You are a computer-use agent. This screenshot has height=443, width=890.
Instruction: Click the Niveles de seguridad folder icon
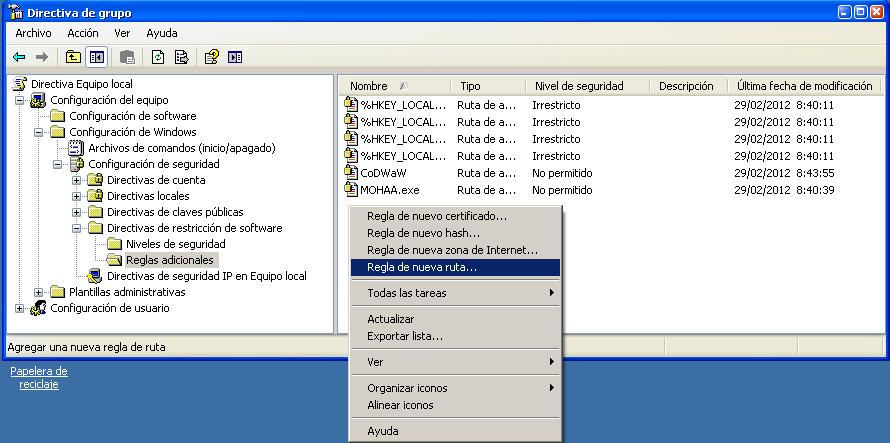(114, 244)
